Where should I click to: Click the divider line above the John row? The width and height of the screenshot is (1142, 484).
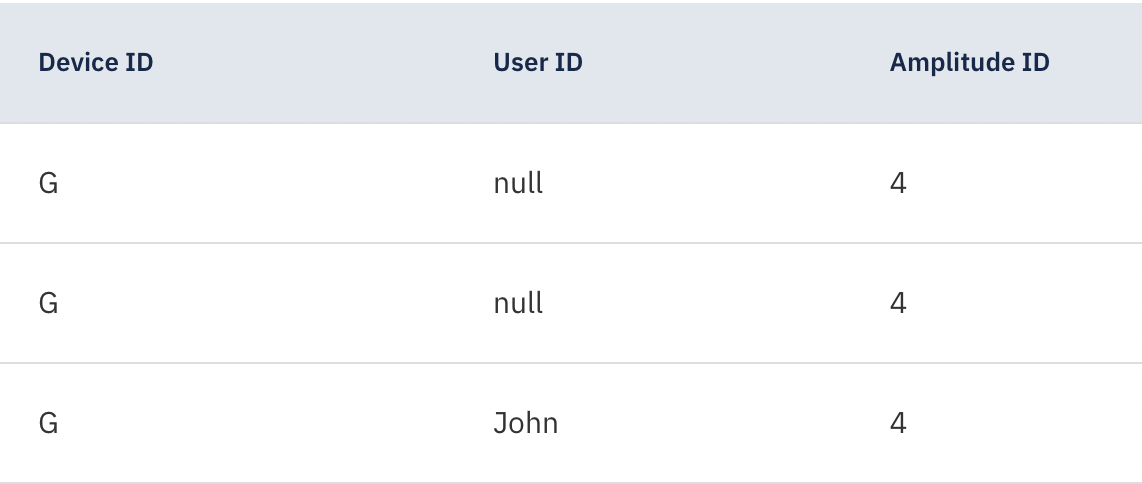click(x=571, y=363)
